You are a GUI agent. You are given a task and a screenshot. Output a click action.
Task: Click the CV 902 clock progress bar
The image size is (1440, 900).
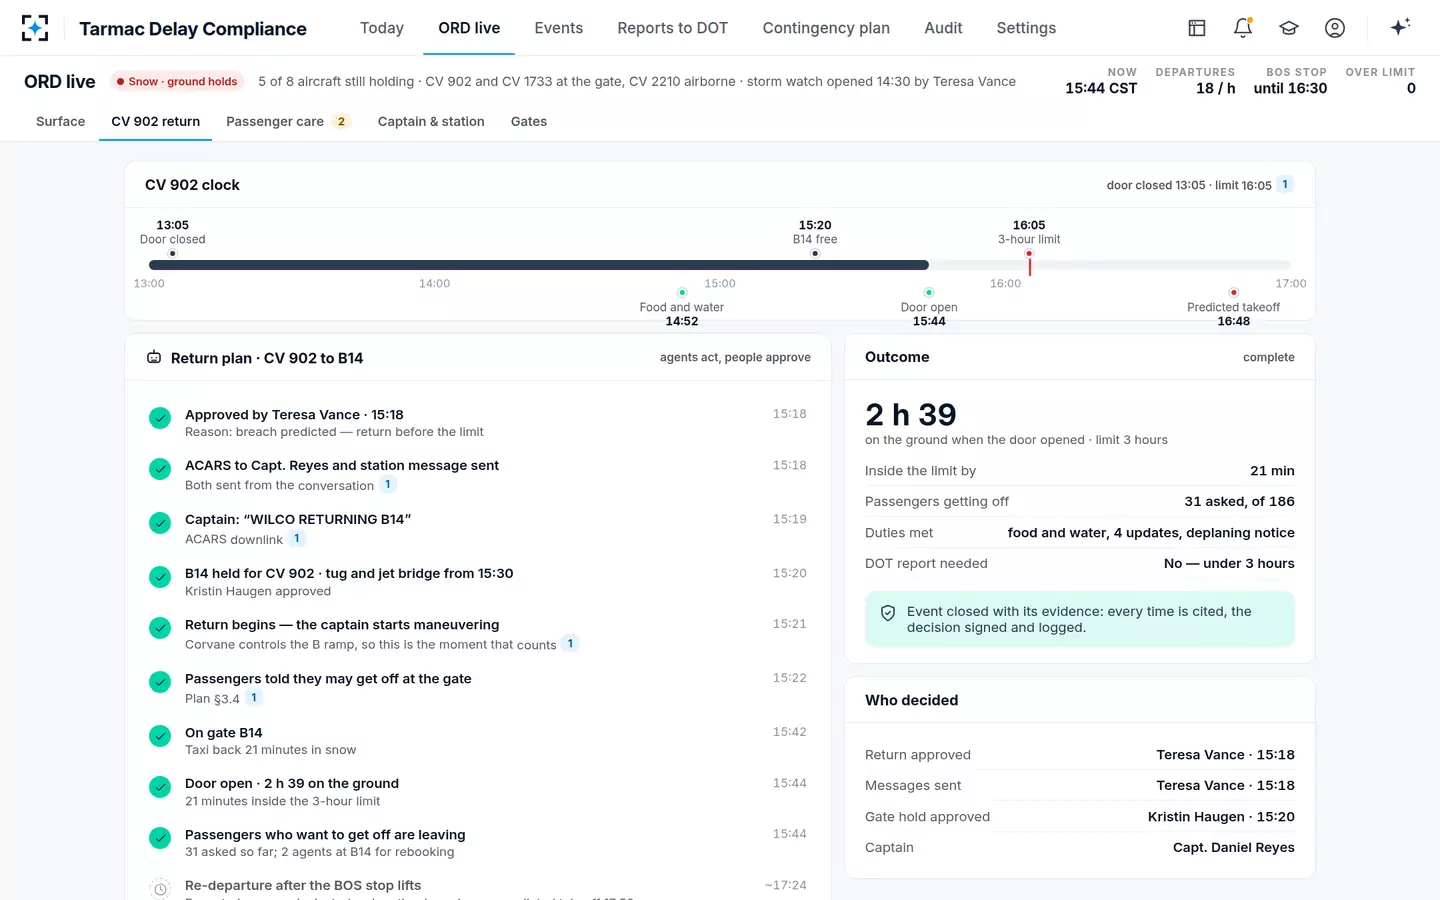tap(719, 265)
